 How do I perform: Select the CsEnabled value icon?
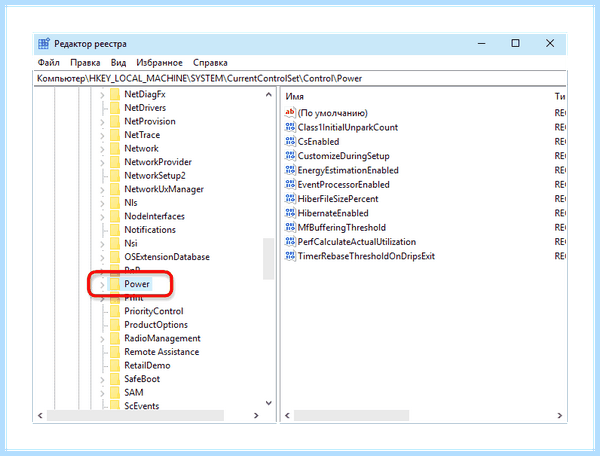coord(290,142)
